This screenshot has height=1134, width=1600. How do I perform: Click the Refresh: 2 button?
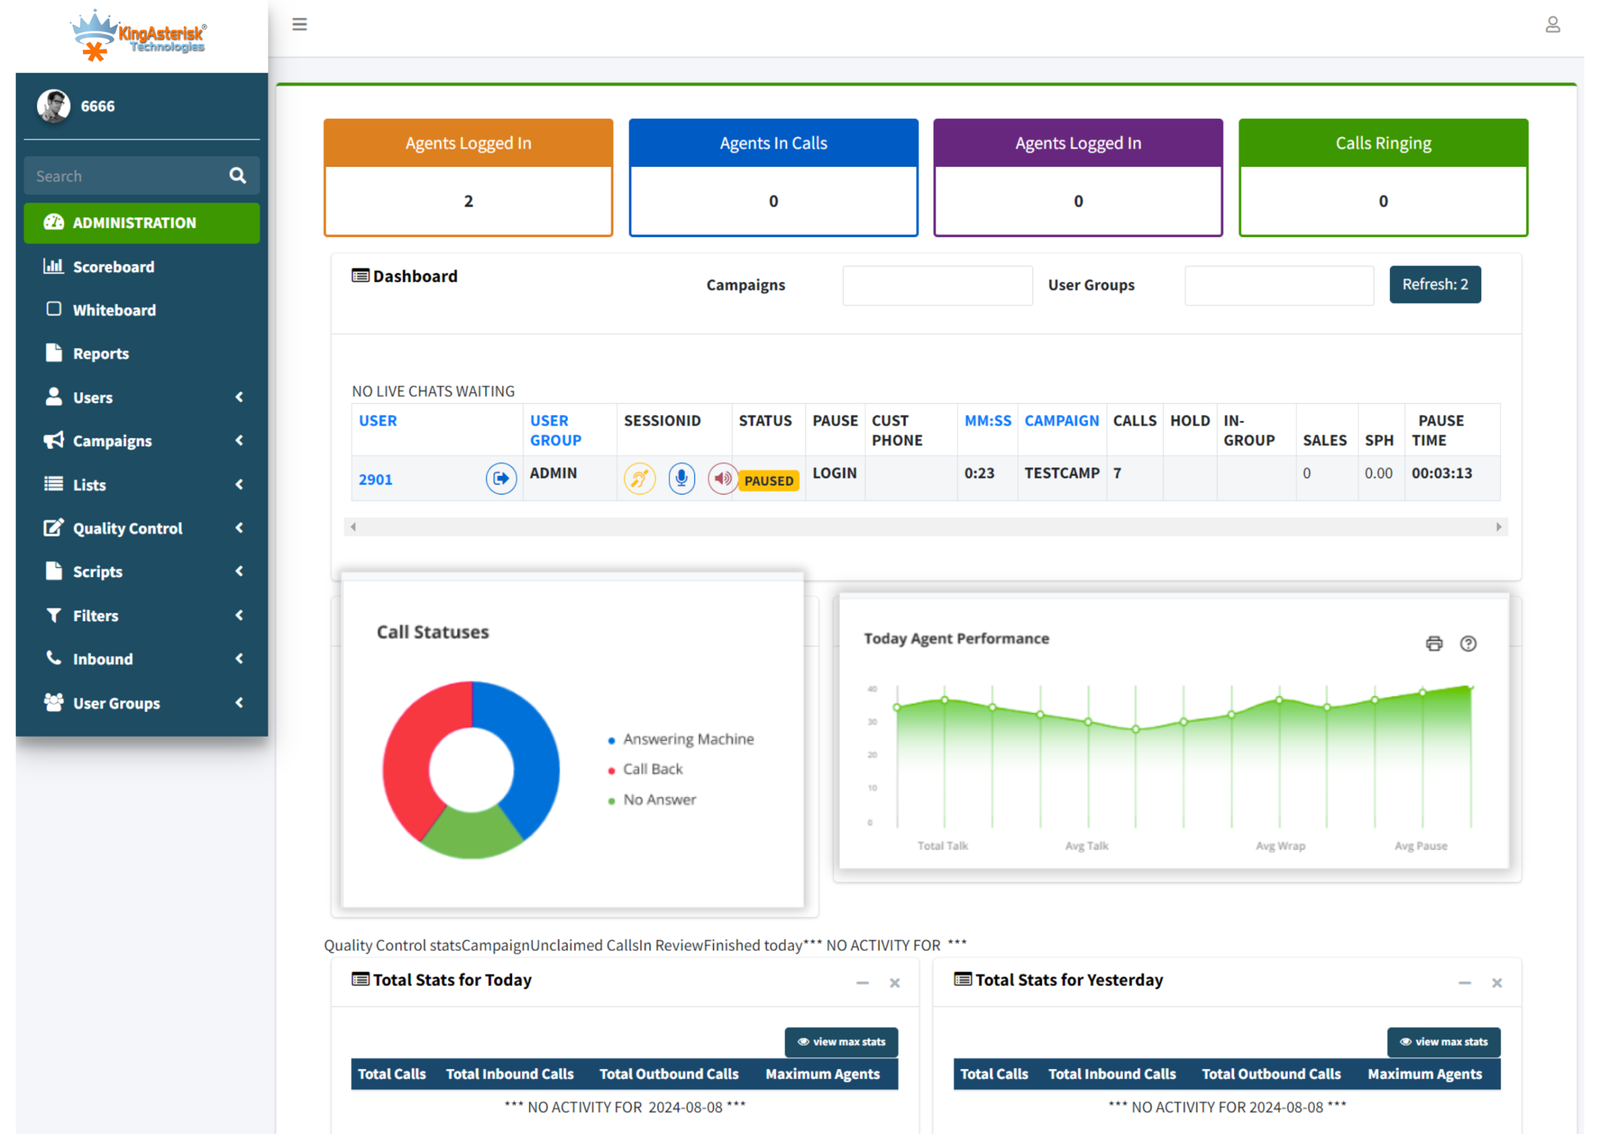[x=1434, y=285]
